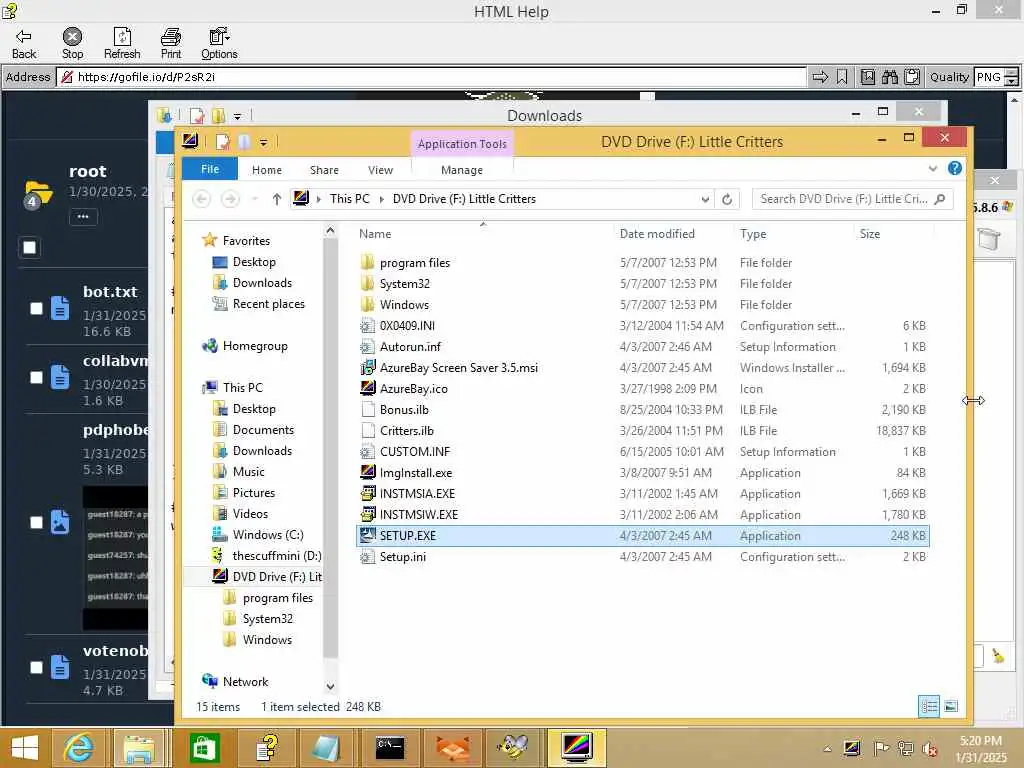Click the Stop icon in HTML Help

(72, 43)
